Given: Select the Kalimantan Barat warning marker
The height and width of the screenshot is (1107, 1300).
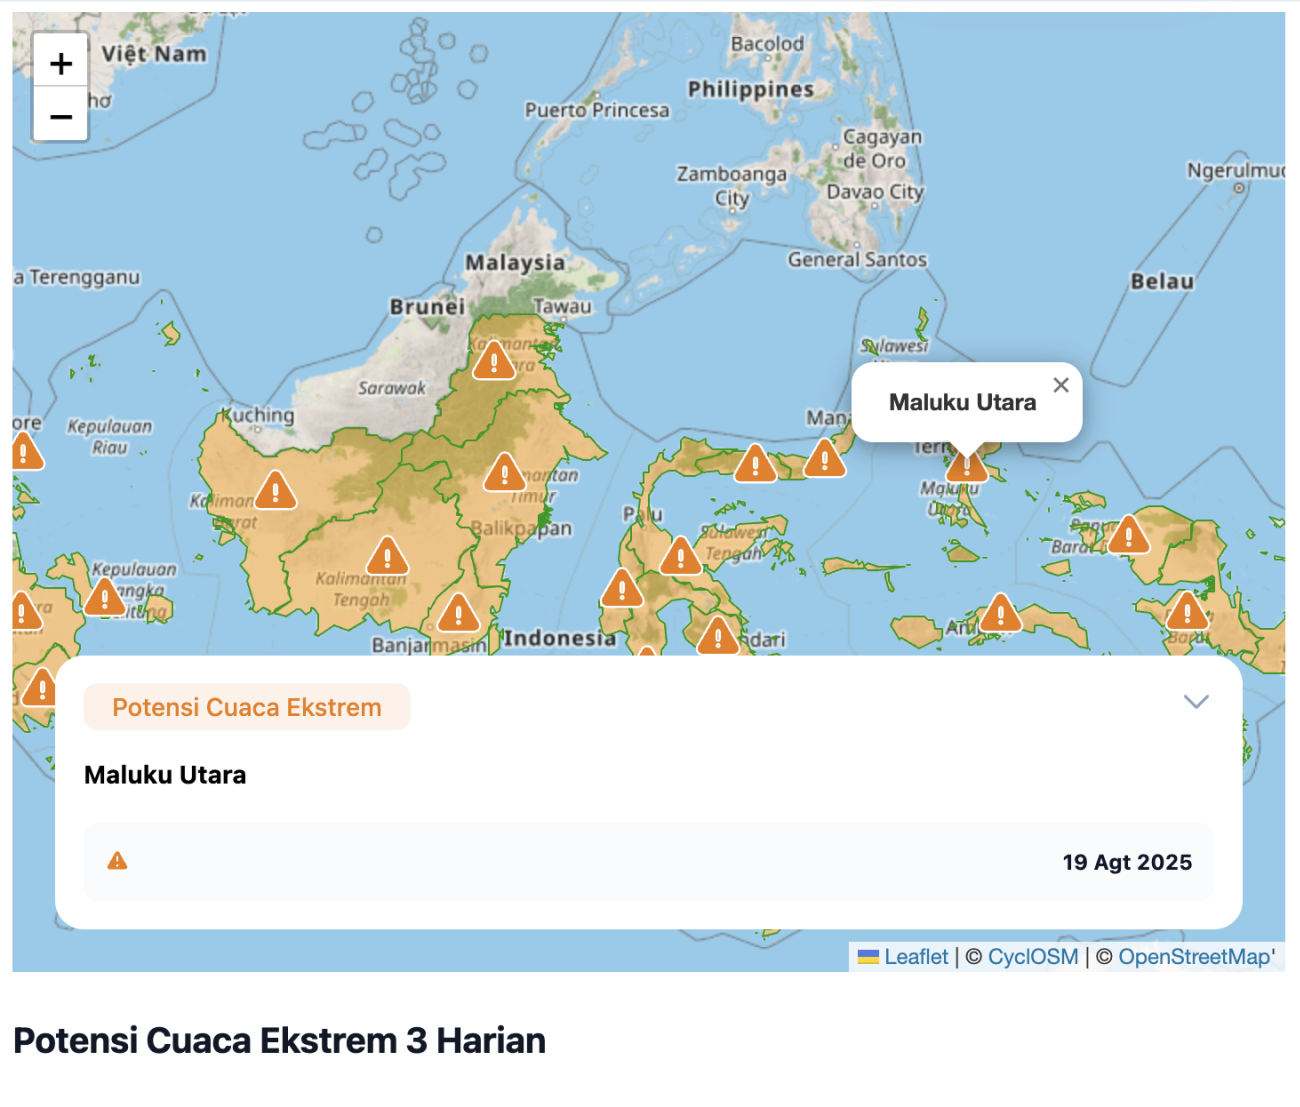Looking at the screenshot, I should (275, 490).
